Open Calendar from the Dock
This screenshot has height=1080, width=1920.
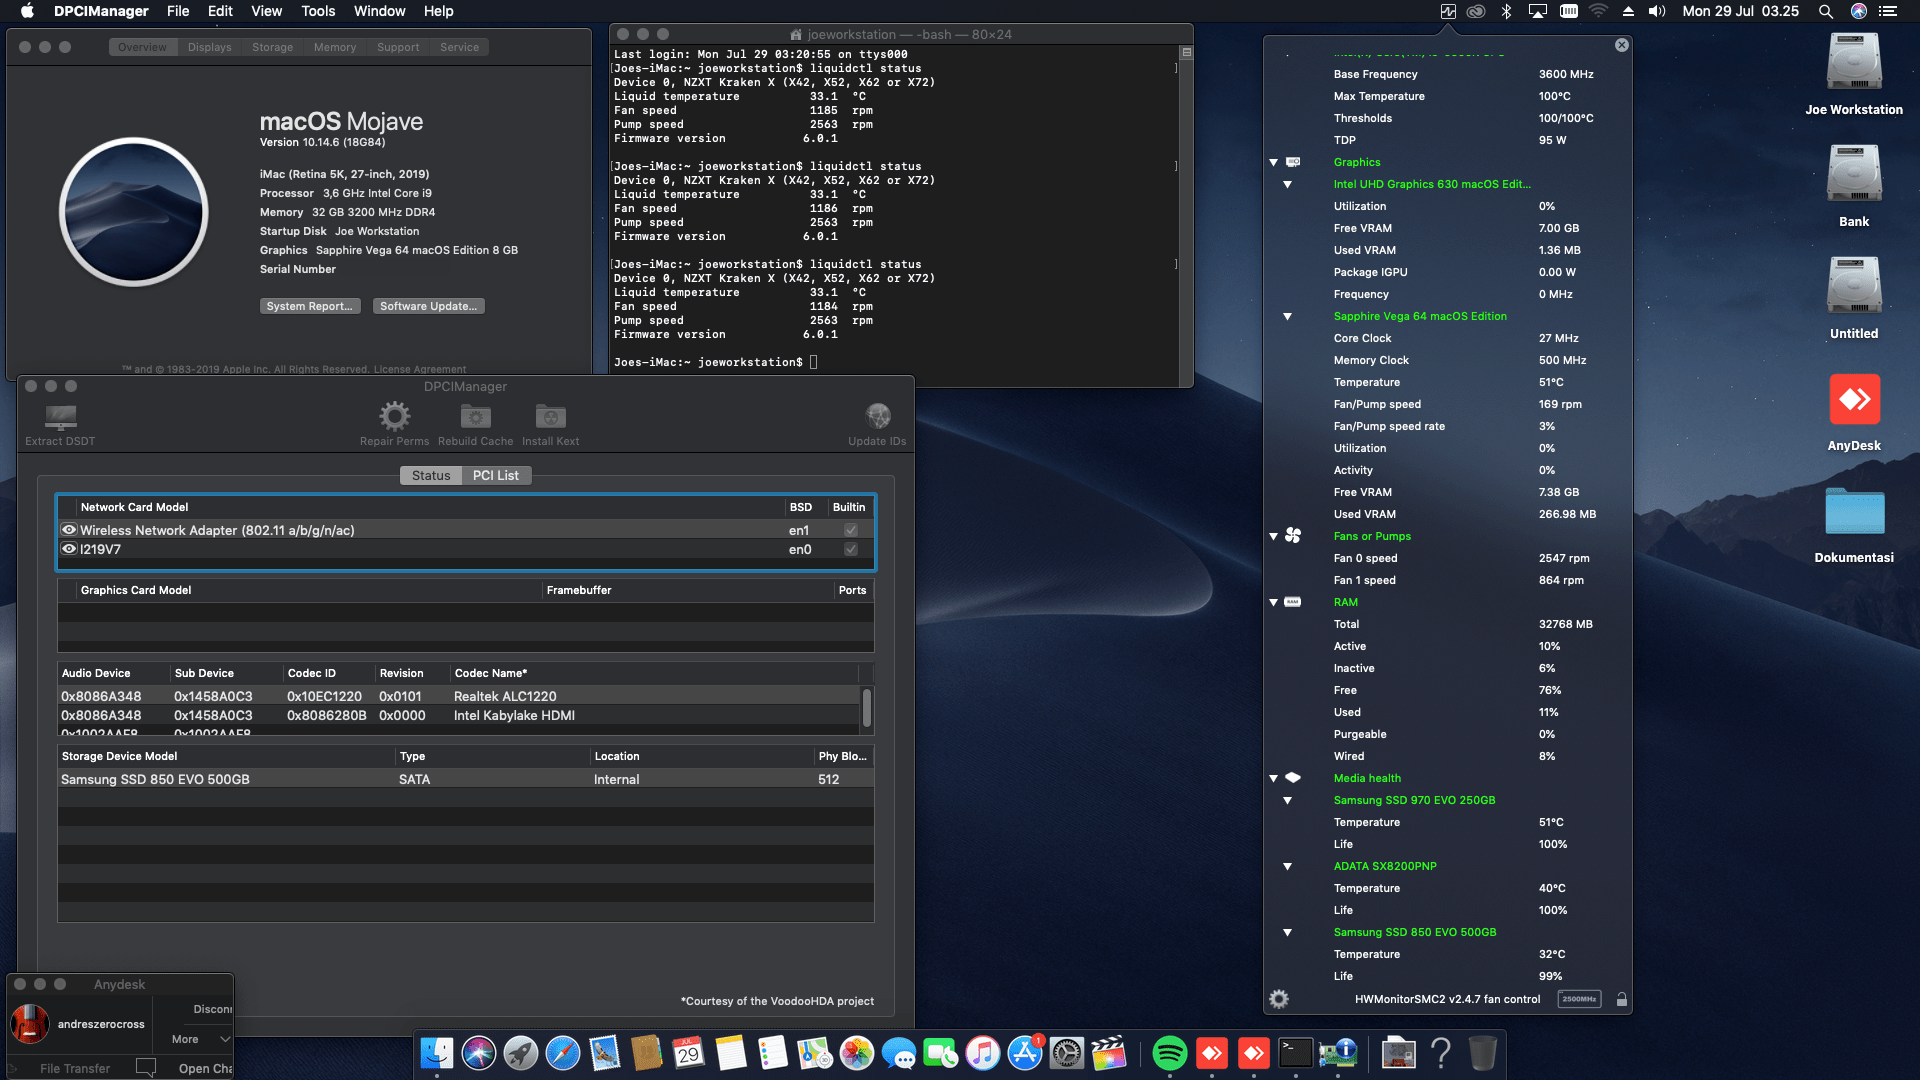pos(689,1053)
